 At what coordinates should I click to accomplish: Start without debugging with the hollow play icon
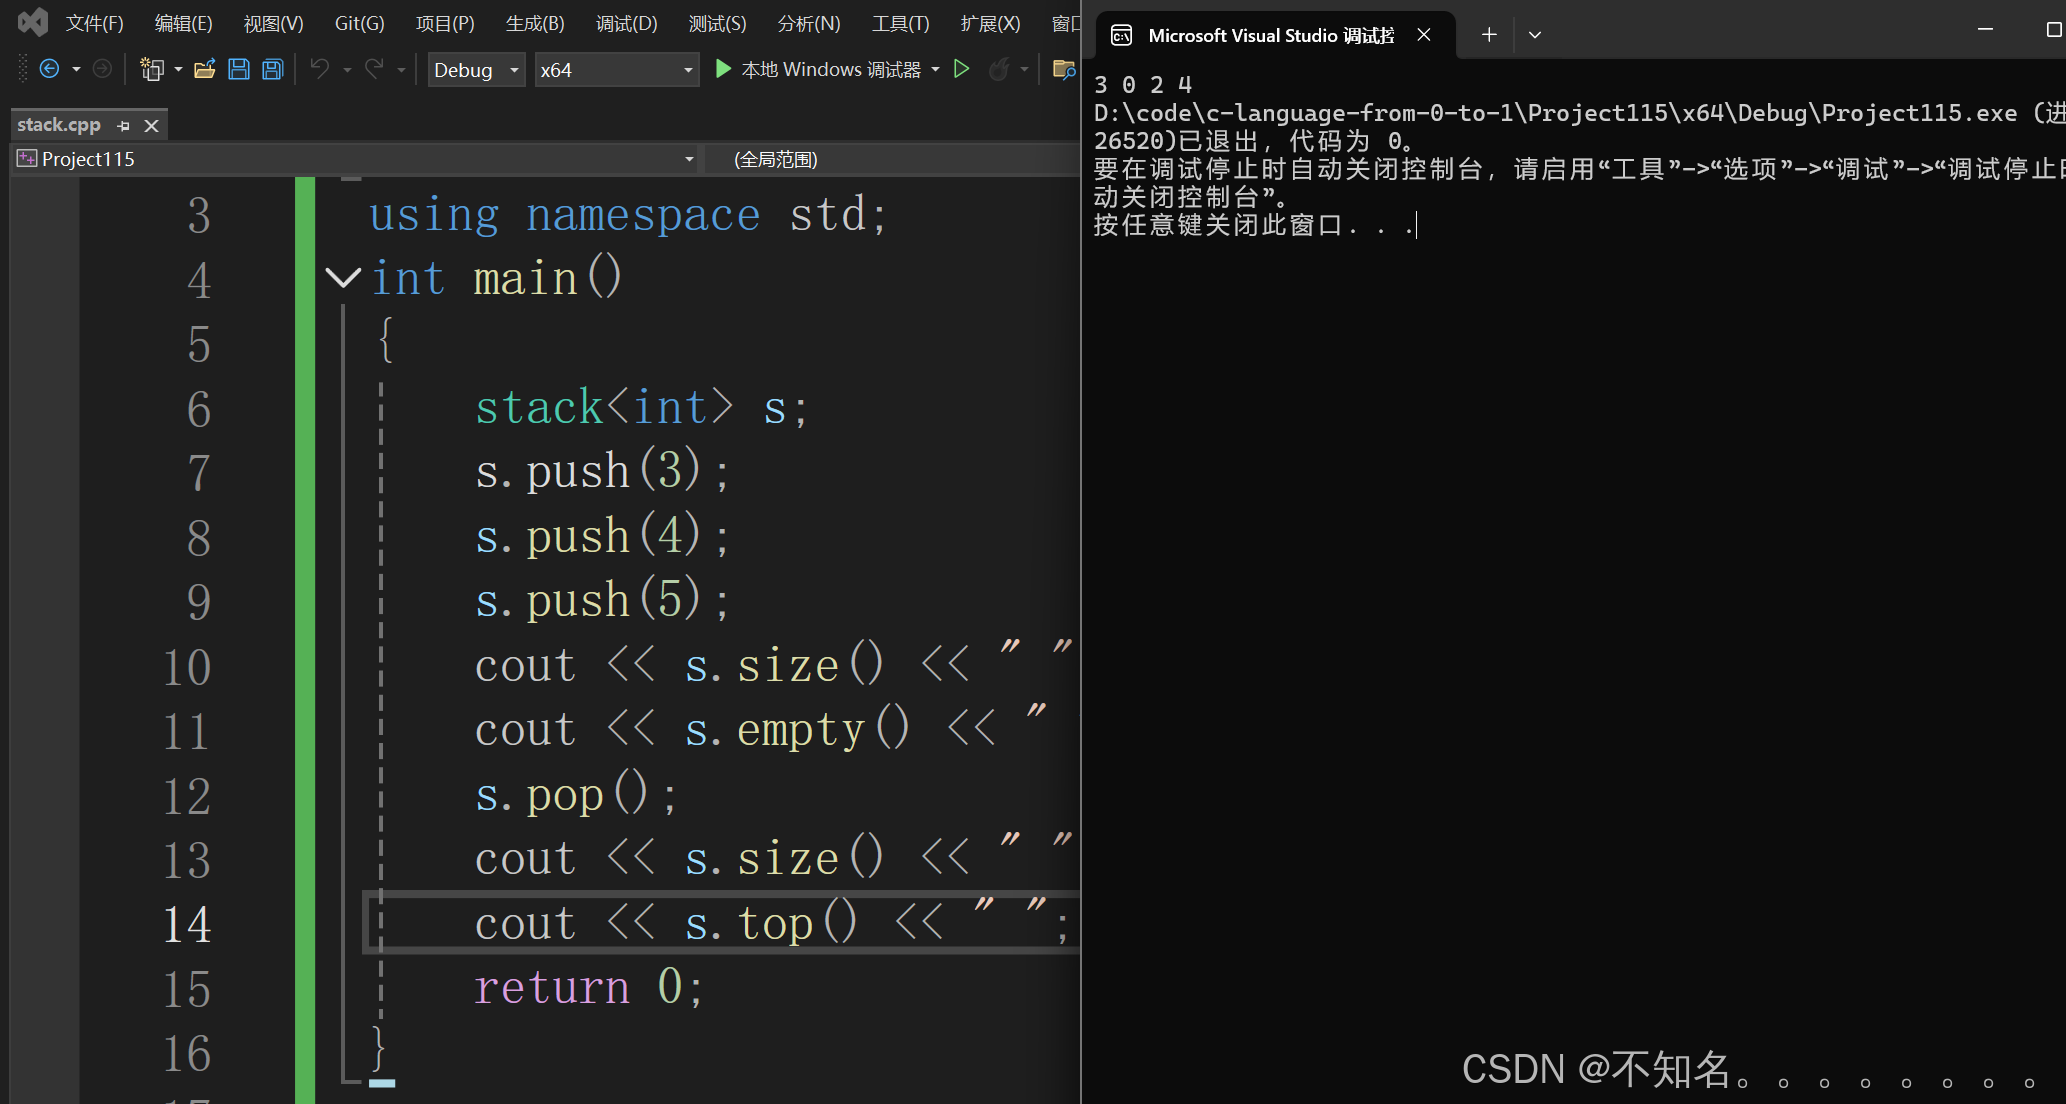point(962,69)
